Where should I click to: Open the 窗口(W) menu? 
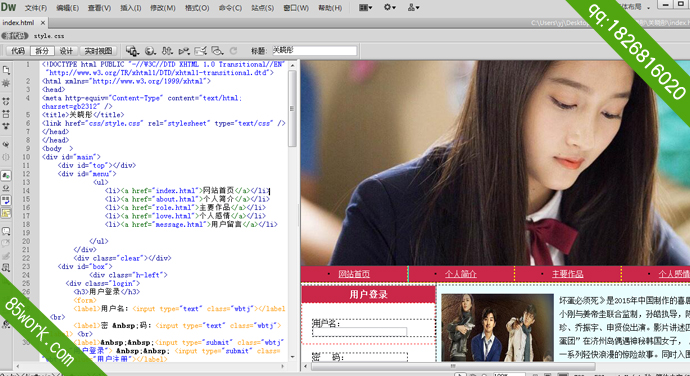coord(296,8)
